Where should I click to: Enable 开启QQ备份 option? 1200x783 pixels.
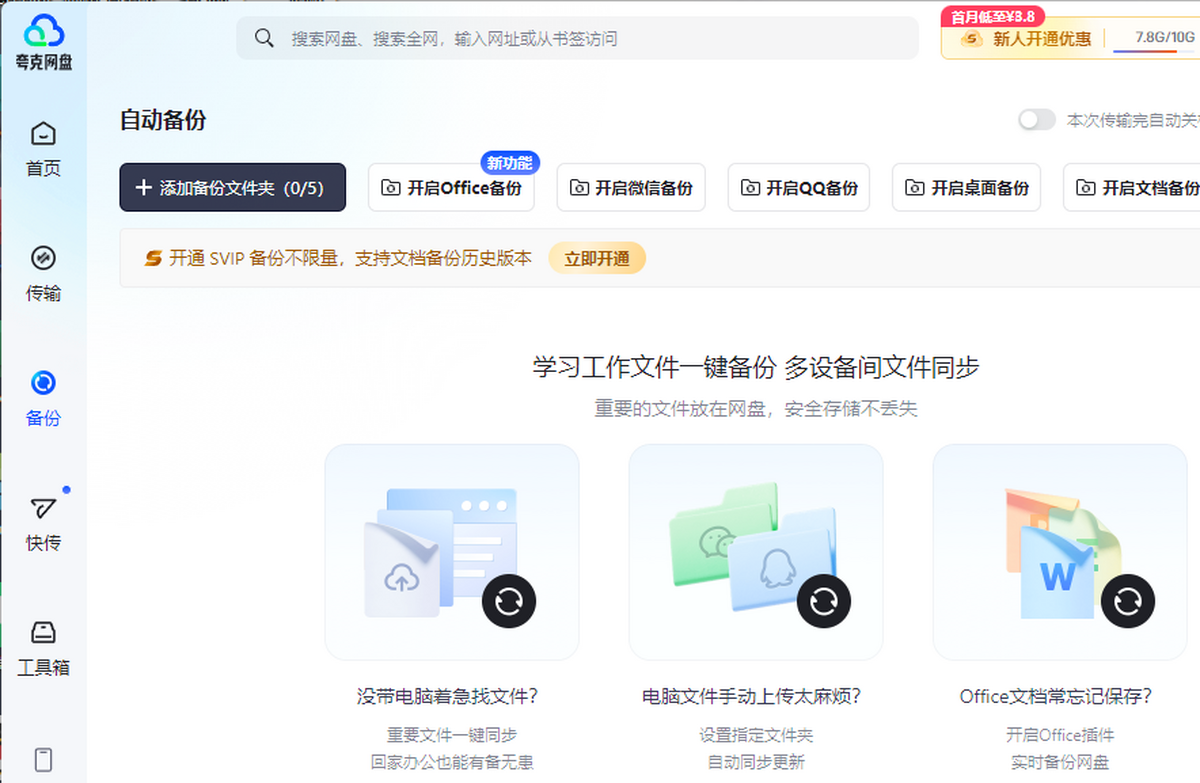click(798, 188)
